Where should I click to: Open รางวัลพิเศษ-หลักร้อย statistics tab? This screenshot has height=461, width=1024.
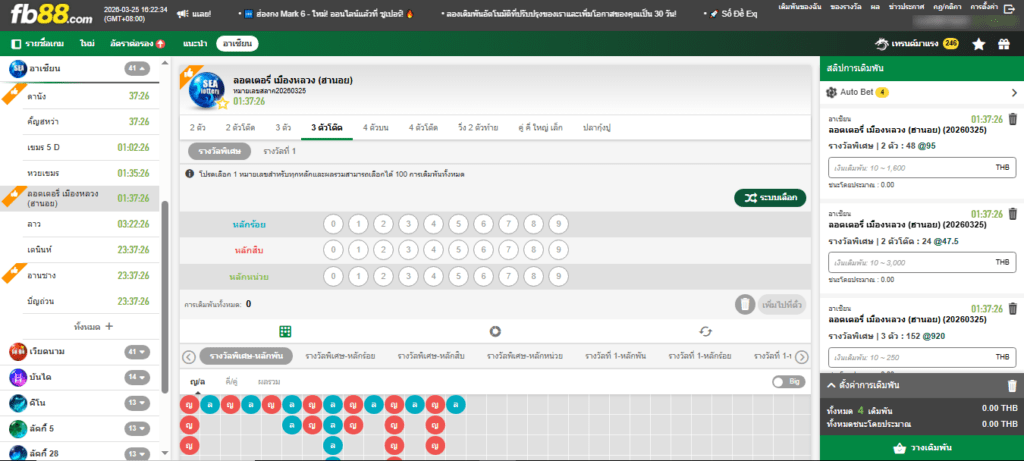tap(340, 356)
